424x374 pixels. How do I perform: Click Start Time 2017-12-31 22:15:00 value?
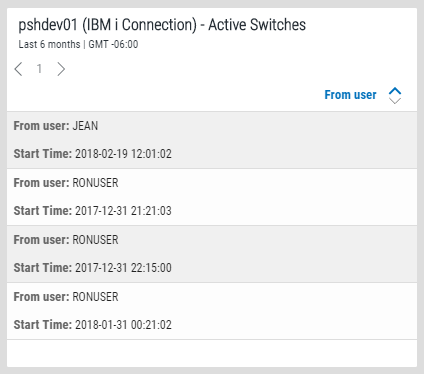(123, 268)
